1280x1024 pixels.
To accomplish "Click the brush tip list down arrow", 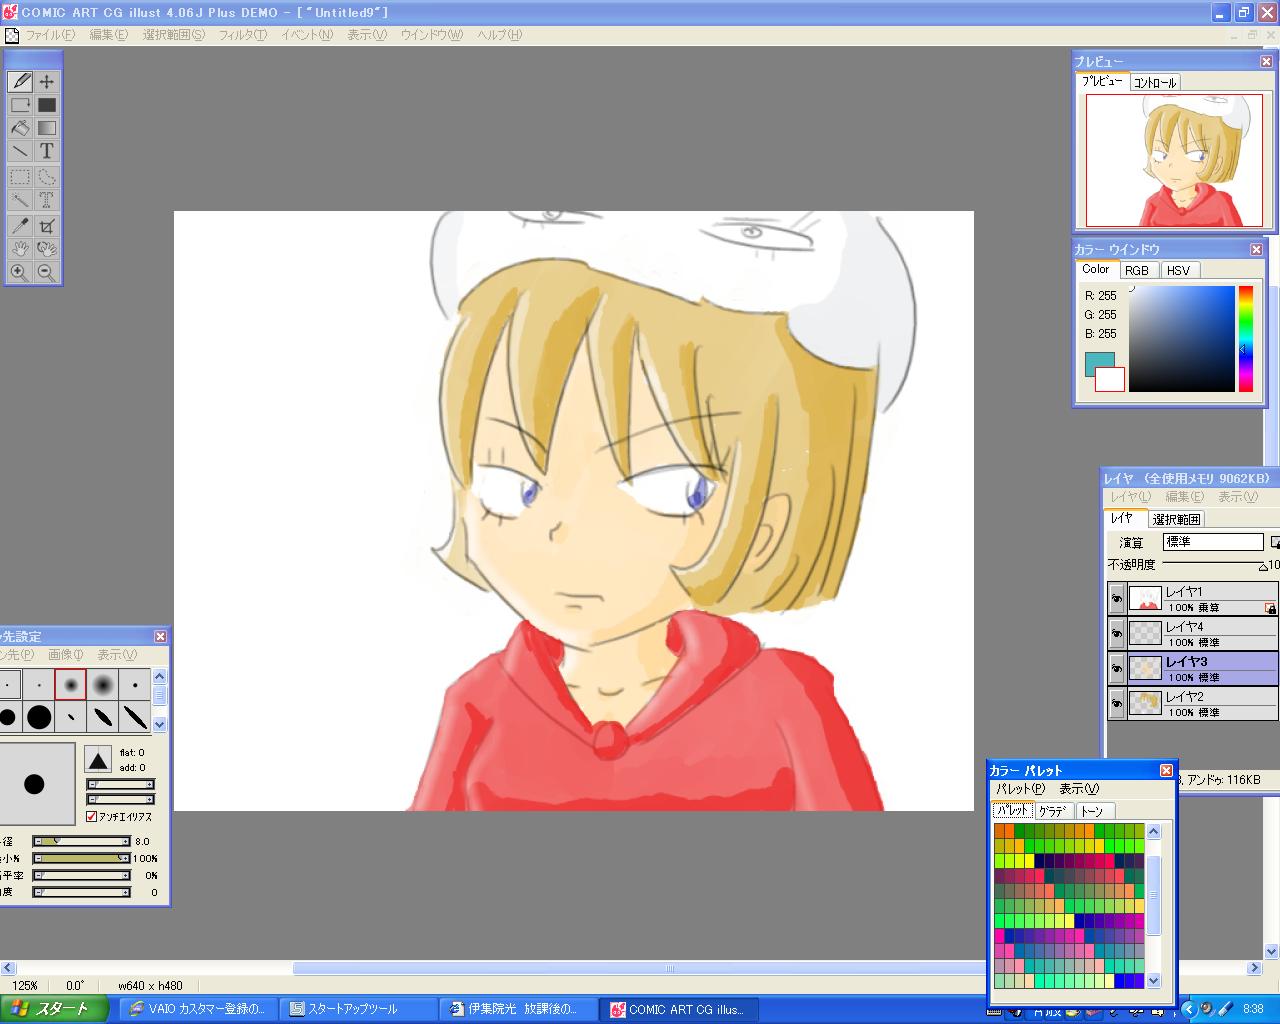I will tap(159, 724).
